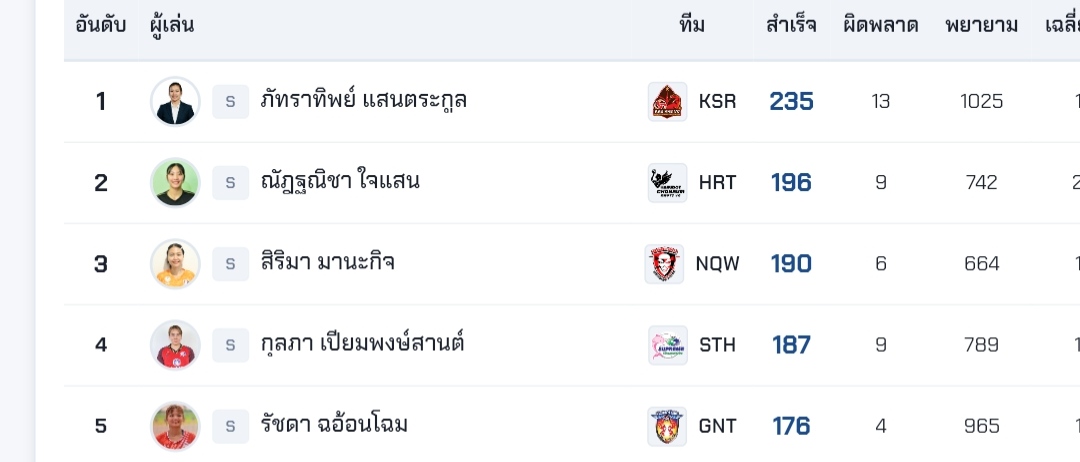Click the อันดับ column header
This screenshot has width=1080, height=462.
coord(100,25)
